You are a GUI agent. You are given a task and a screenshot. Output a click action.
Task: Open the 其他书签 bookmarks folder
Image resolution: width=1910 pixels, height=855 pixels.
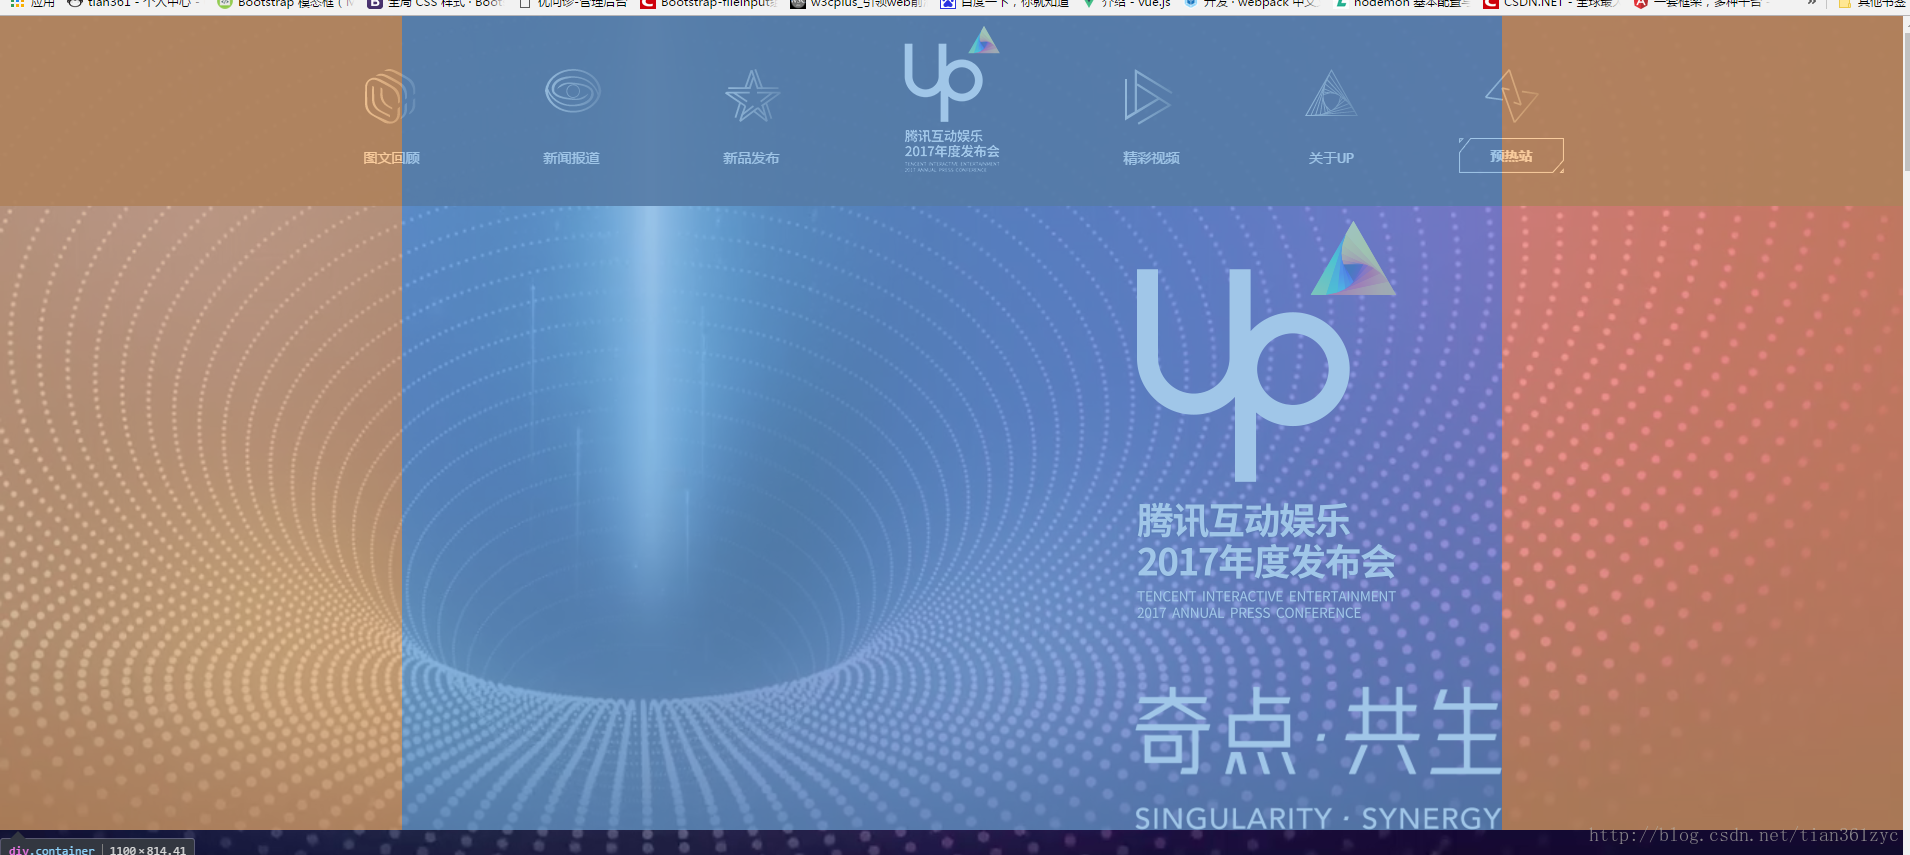[1871, 4]
